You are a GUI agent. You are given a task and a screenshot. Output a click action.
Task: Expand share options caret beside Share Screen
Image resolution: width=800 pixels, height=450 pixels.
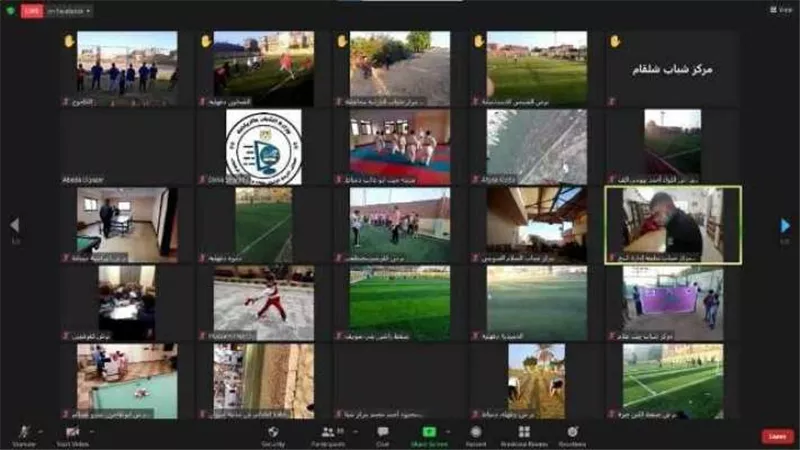click(x=448, y=432)
